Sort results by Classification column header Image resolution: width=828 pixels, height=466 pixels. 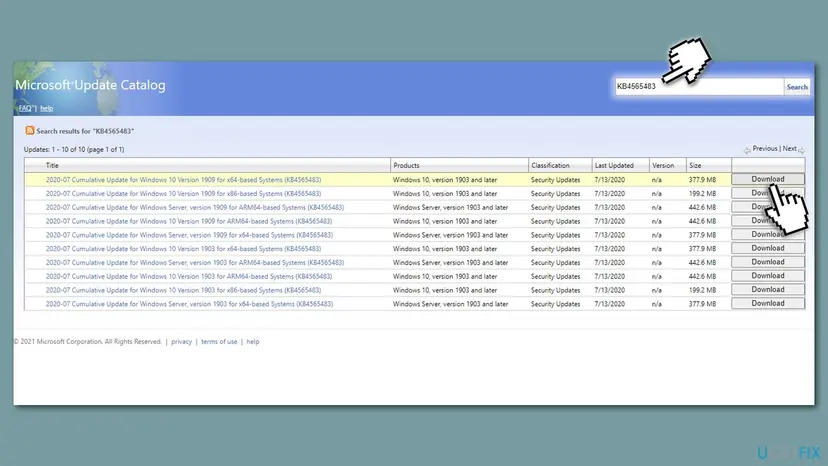550,165
